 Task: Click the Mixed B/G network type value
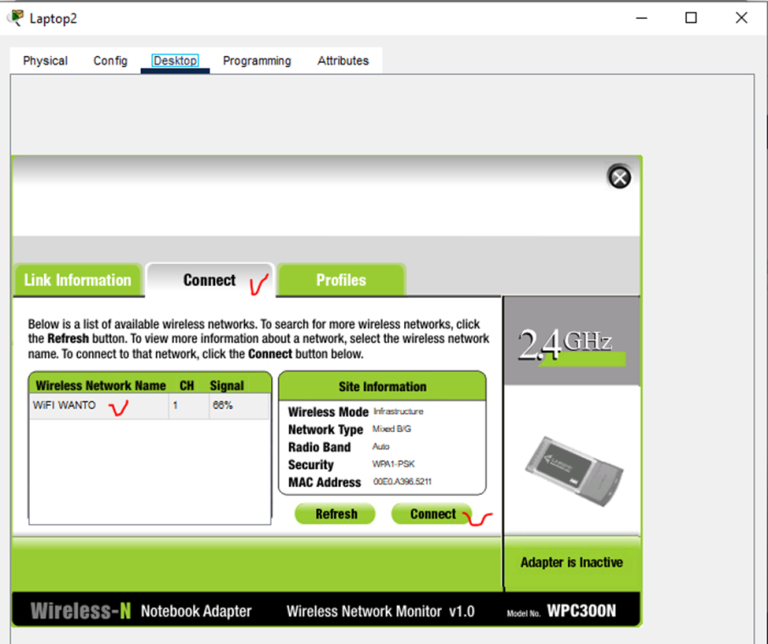tap(391, 429)
